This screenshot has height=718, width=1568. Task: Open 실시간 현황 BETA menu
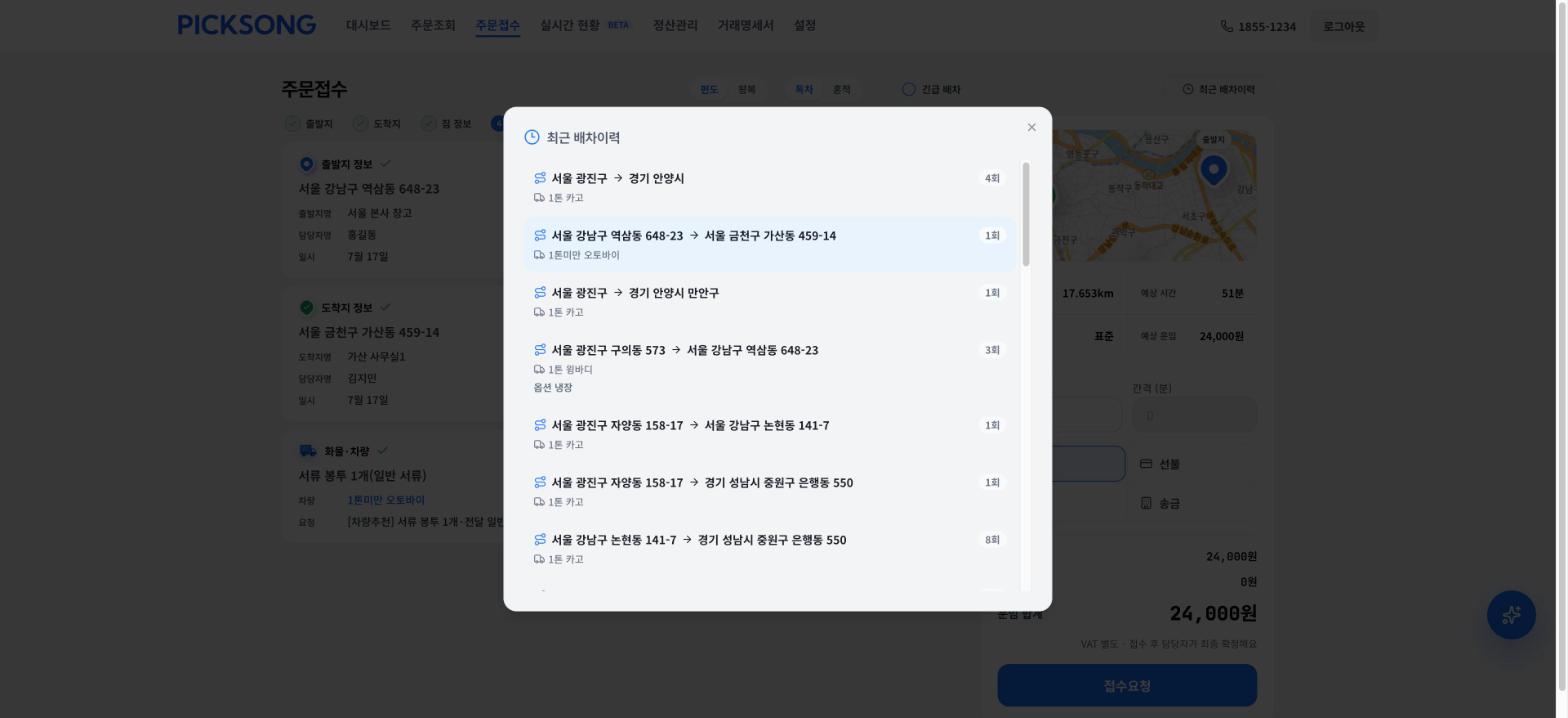(x=586, y=25)
